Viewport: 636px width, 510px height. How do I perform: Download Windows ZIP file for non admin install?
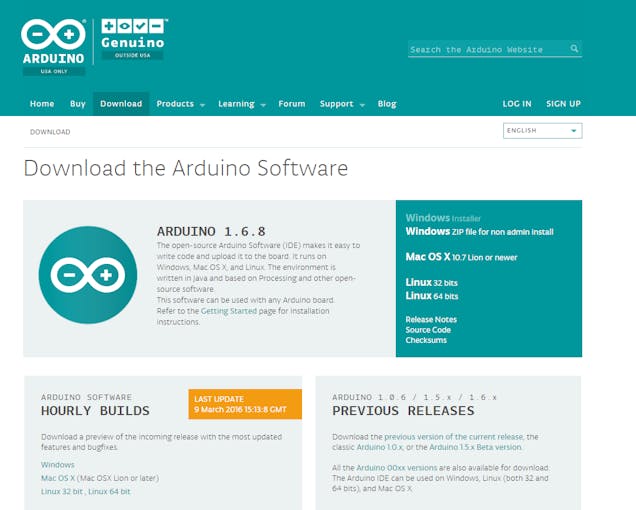click(x=479, y=232)
